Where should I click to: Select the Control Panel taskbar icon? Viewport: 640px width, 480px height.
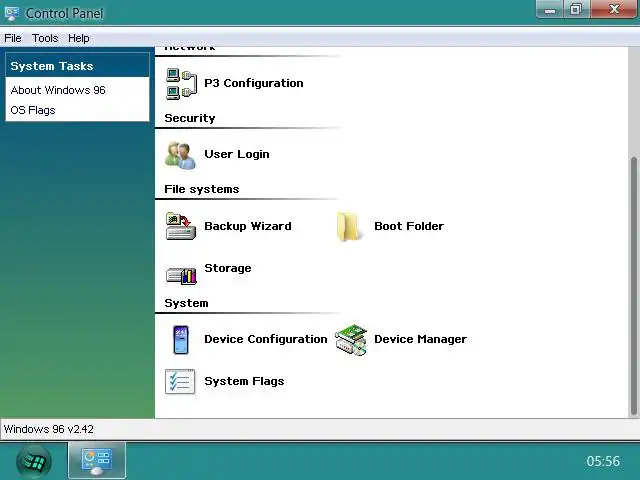point(97,460)
